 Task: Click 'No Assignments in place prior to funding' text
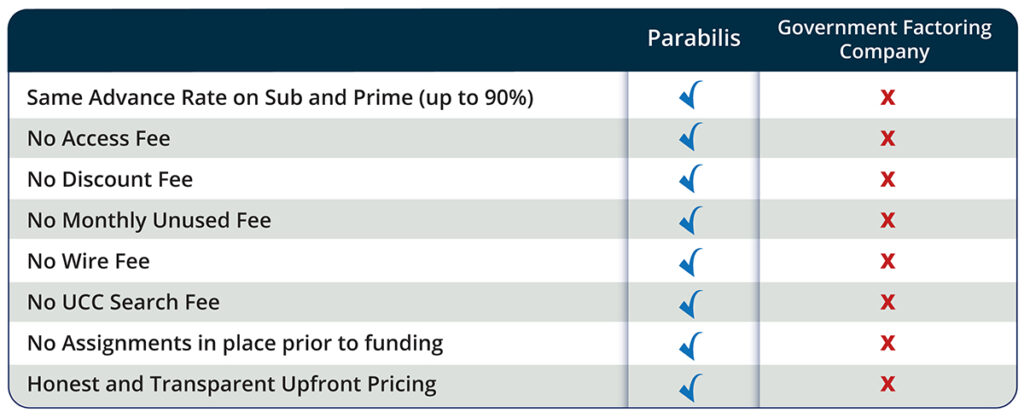coord(235,343)
